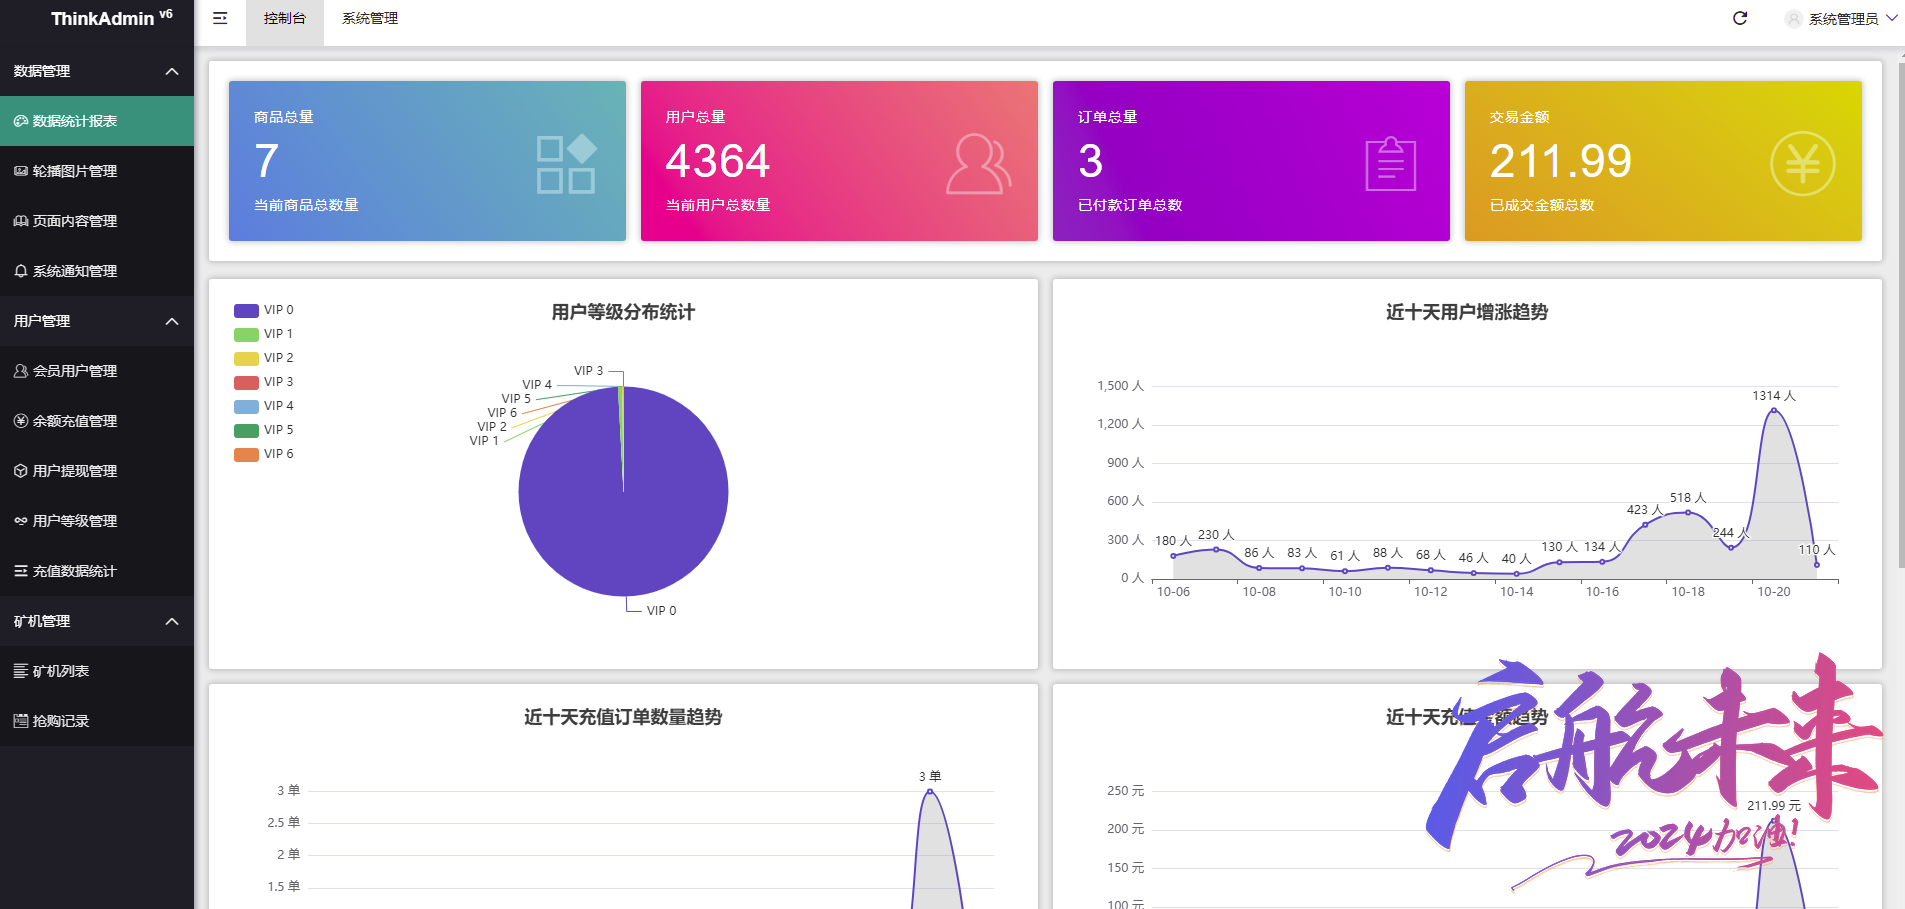Click the 3 单 peak label
The width and height of the screenshot is (1905, 909).
coord(930,776)
